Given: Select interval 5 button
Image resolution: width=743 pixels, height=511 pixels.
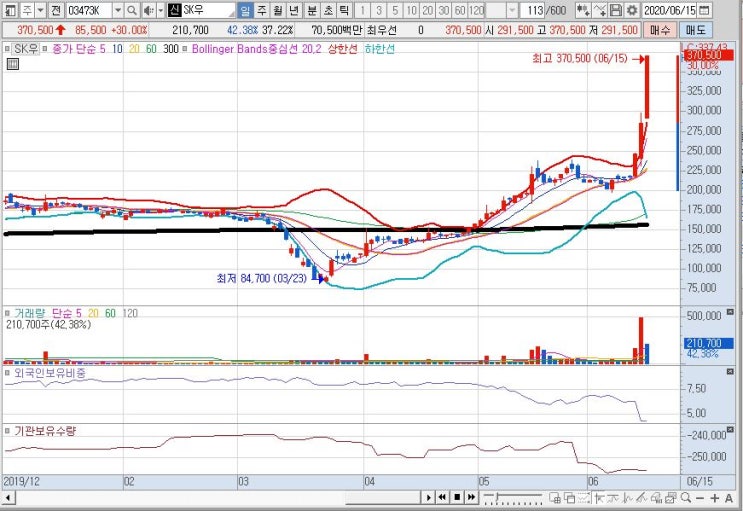Looking at the screenshot, I should tap(395, 10).
